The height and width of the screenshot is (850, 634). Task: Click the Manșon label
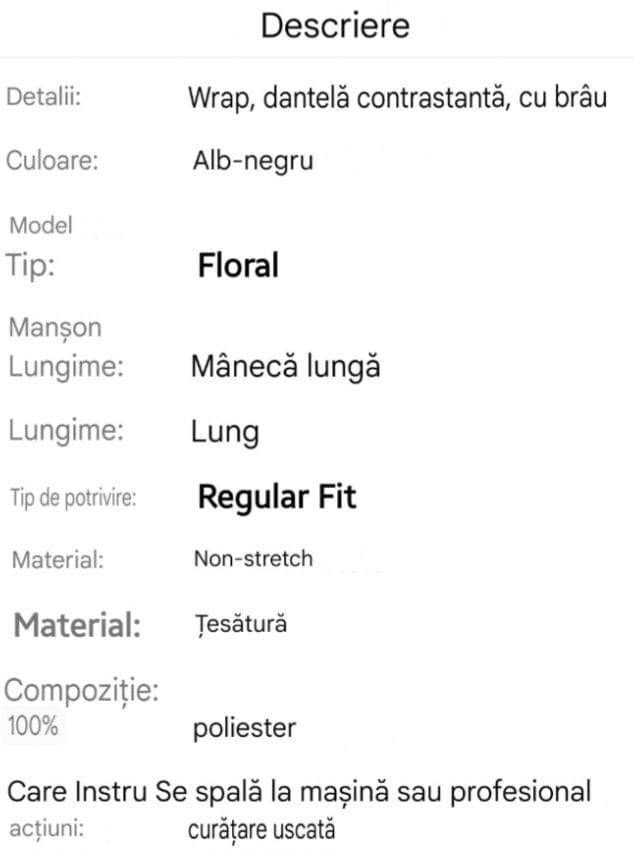(x=55, y=327)
